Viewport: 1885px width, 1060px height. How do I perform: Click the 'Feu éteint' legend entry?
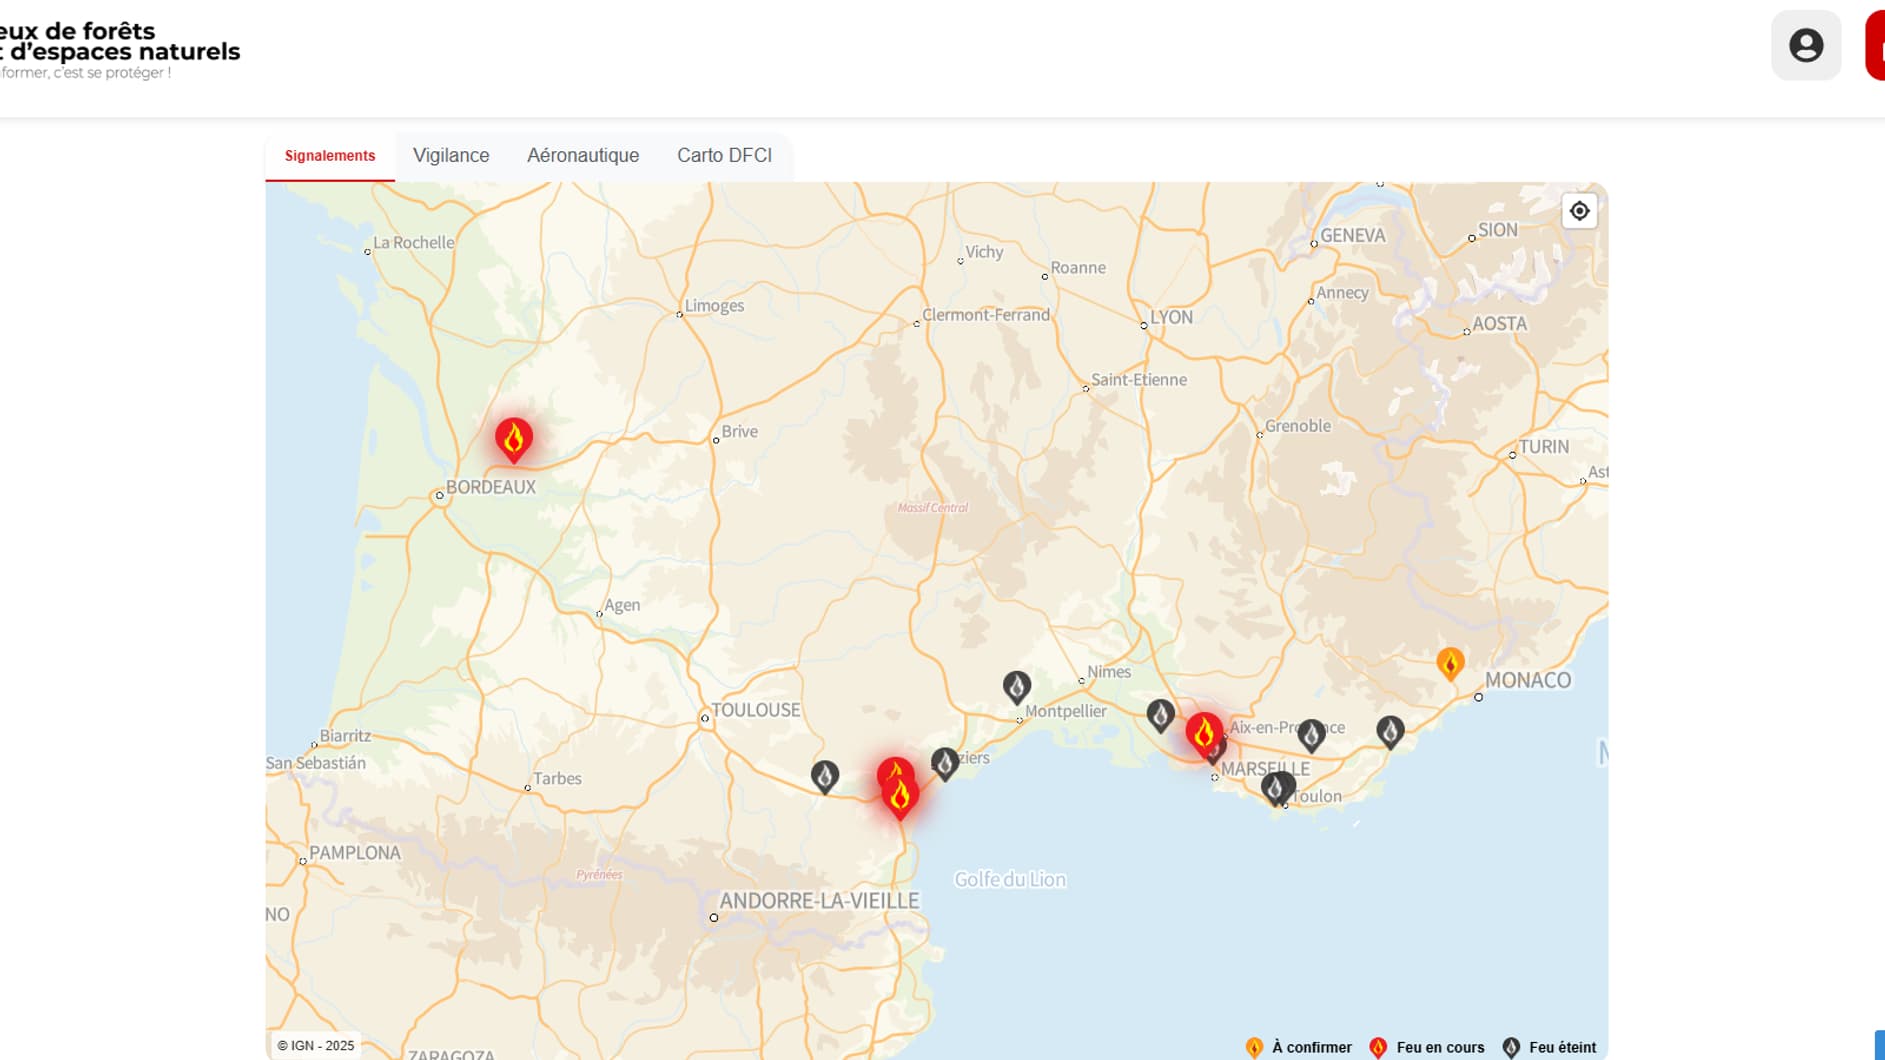1549,1047
